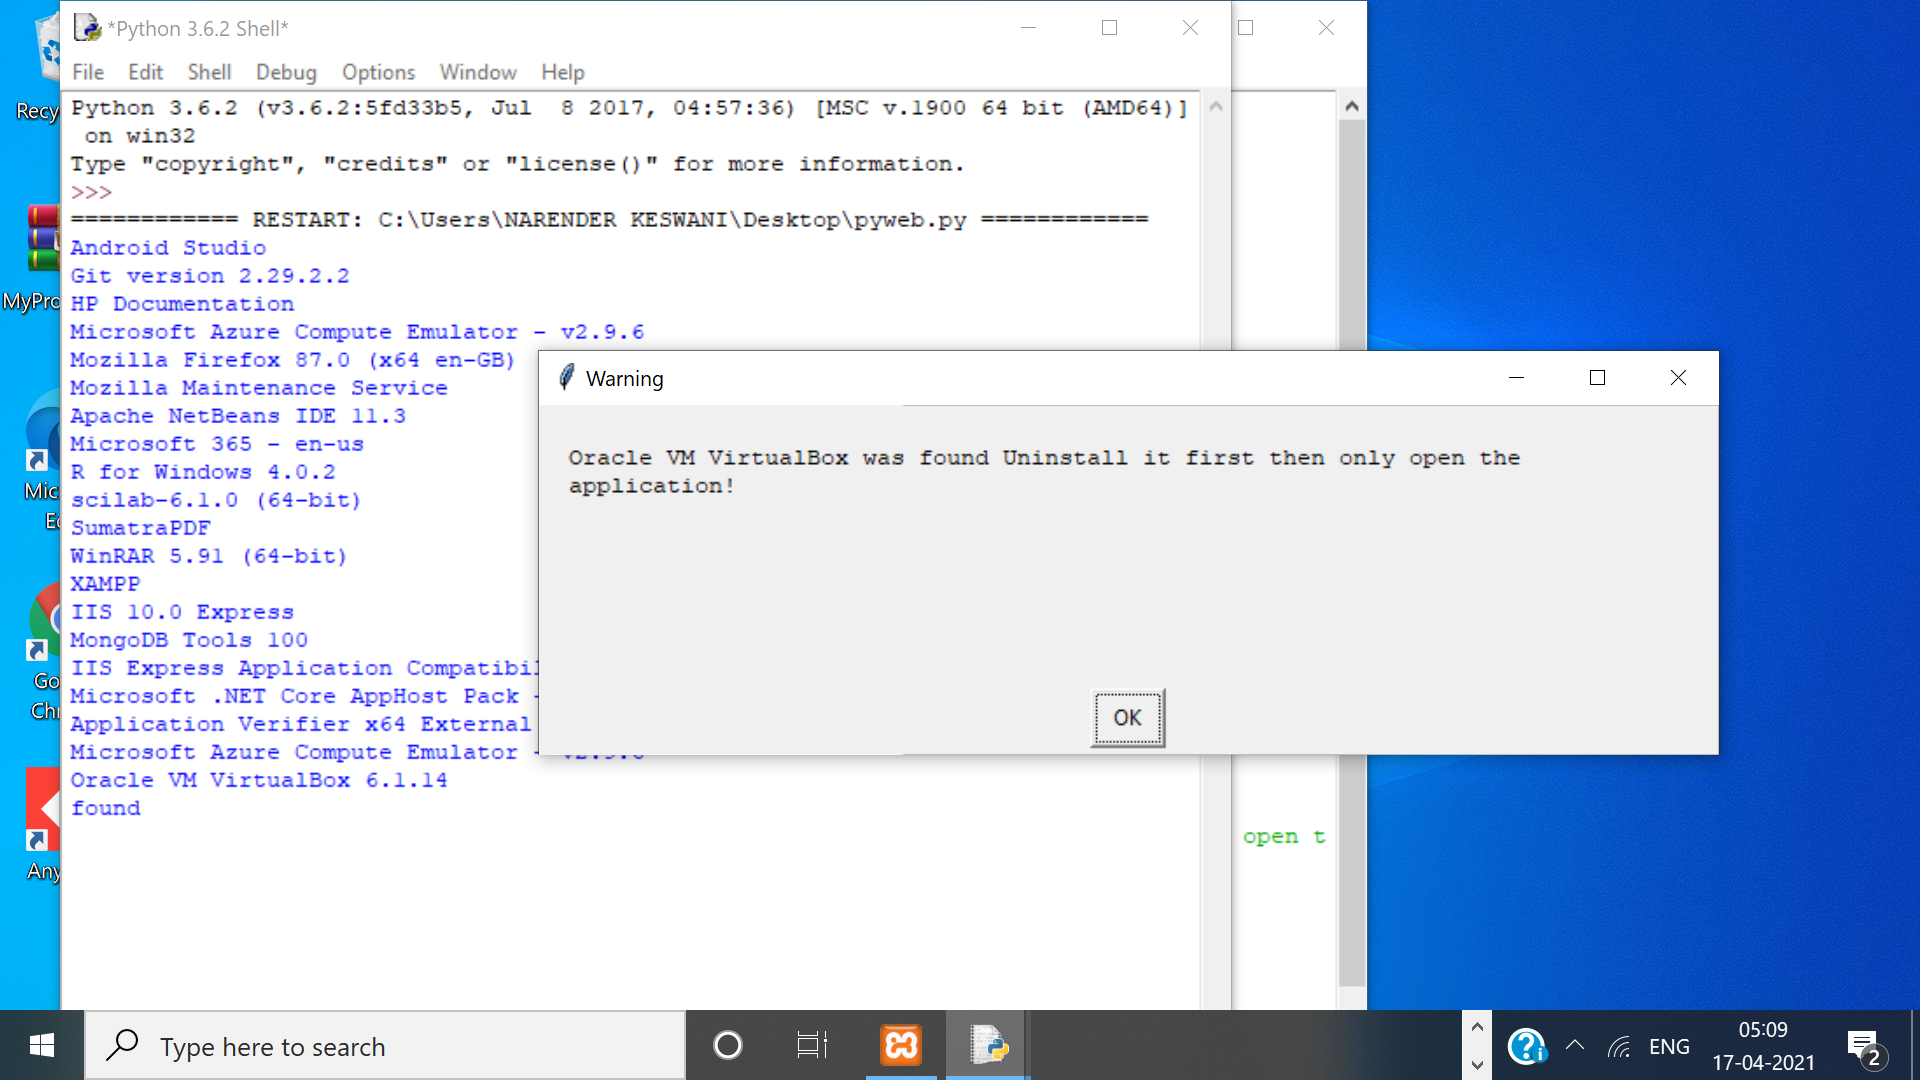Click the XAMPP icon in taskbar

click(x=900, y=1046)
